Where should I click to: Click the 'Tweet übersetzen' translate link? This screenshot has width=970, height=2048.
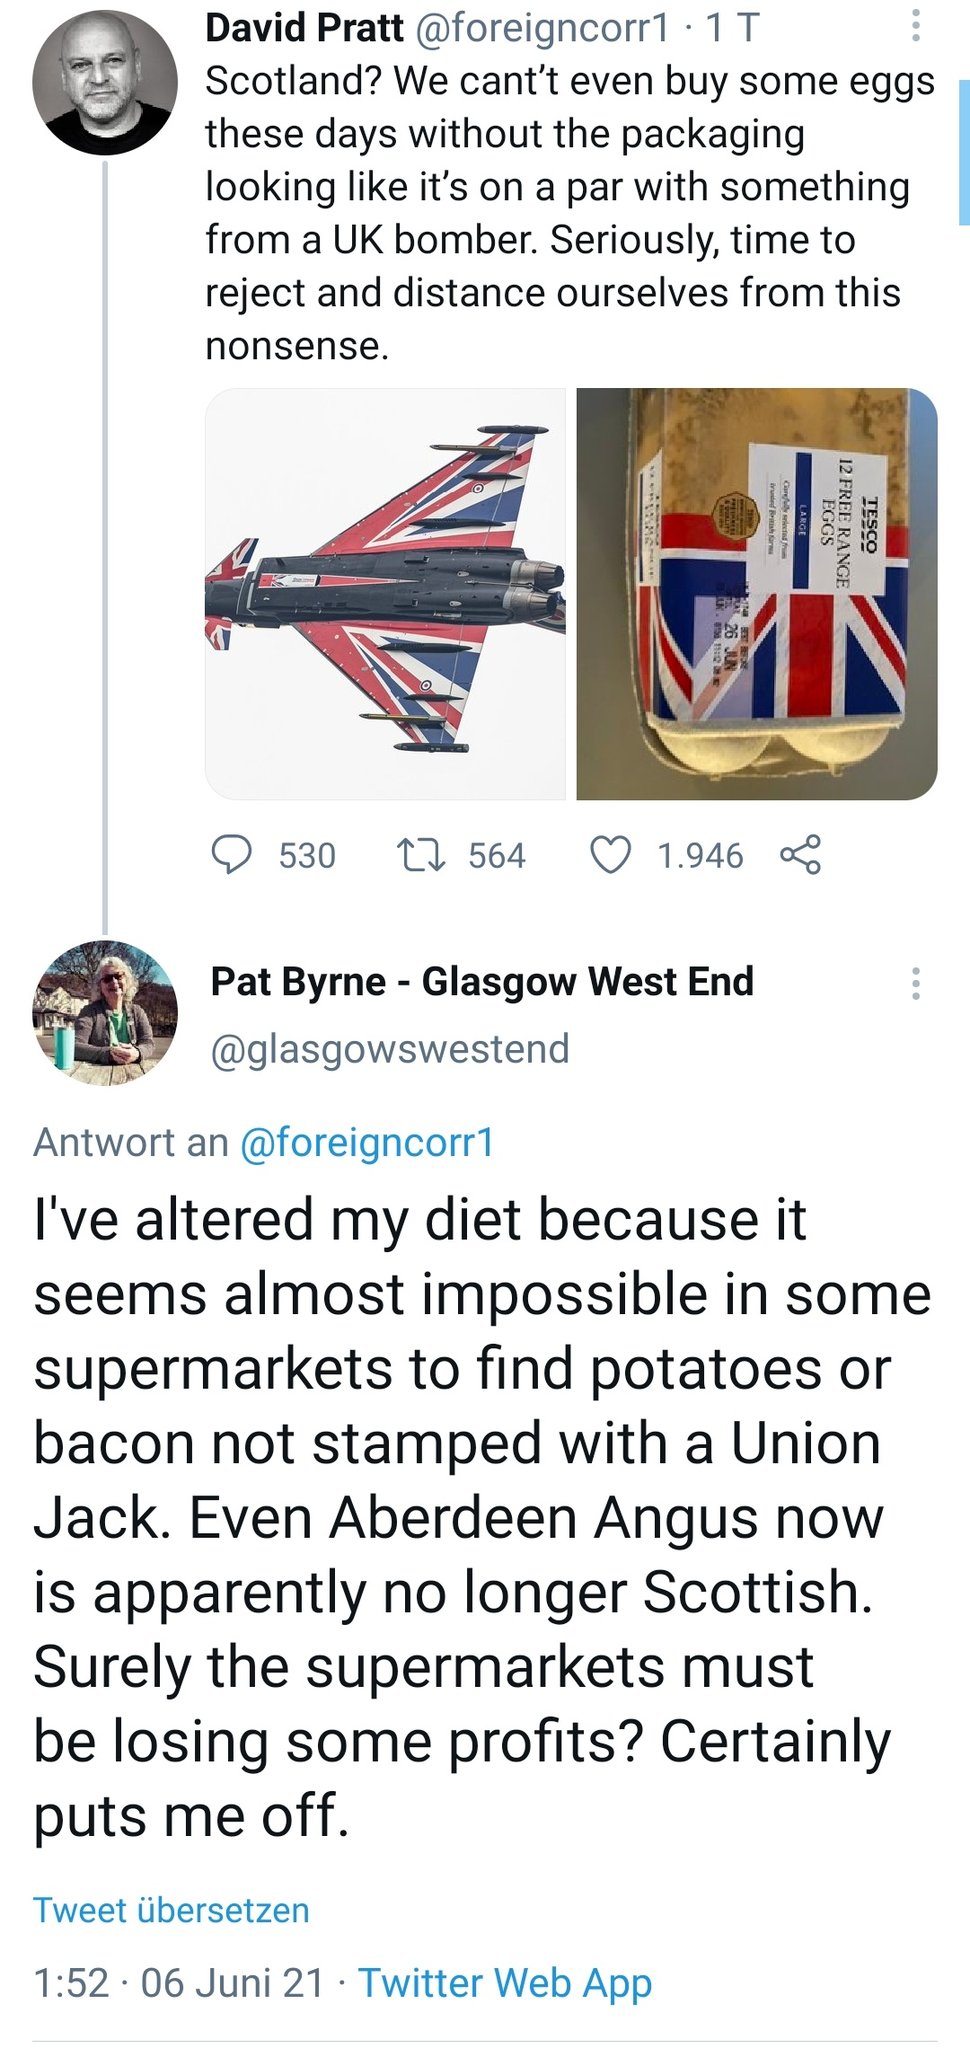pyautogui.click(x=171, y=1910)
